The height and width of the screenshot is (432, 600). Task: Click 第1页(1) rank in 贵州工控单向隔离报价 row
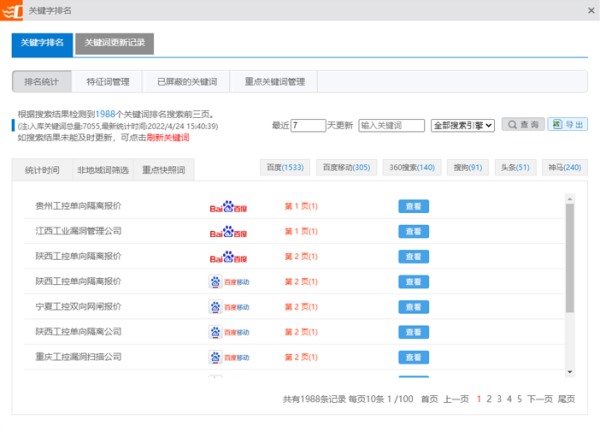pos(301,207)
